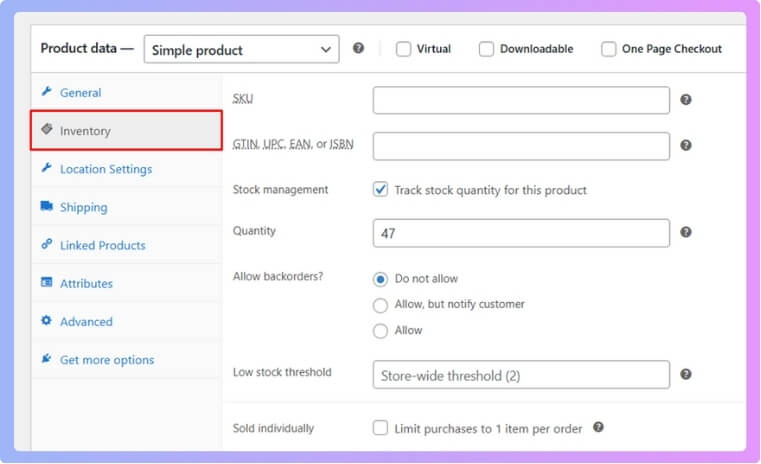This screenshot has width=761, height=464.
Task: Click the wrench icon beside Location Settings
Action: [47, 168]
